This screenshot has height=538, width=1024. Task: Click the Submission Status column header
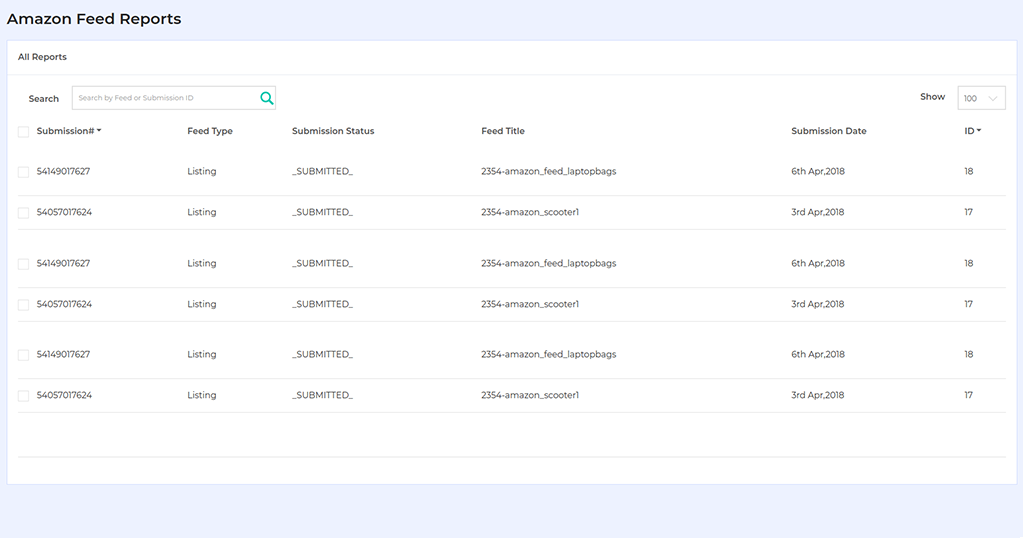[x=333, y=131]
